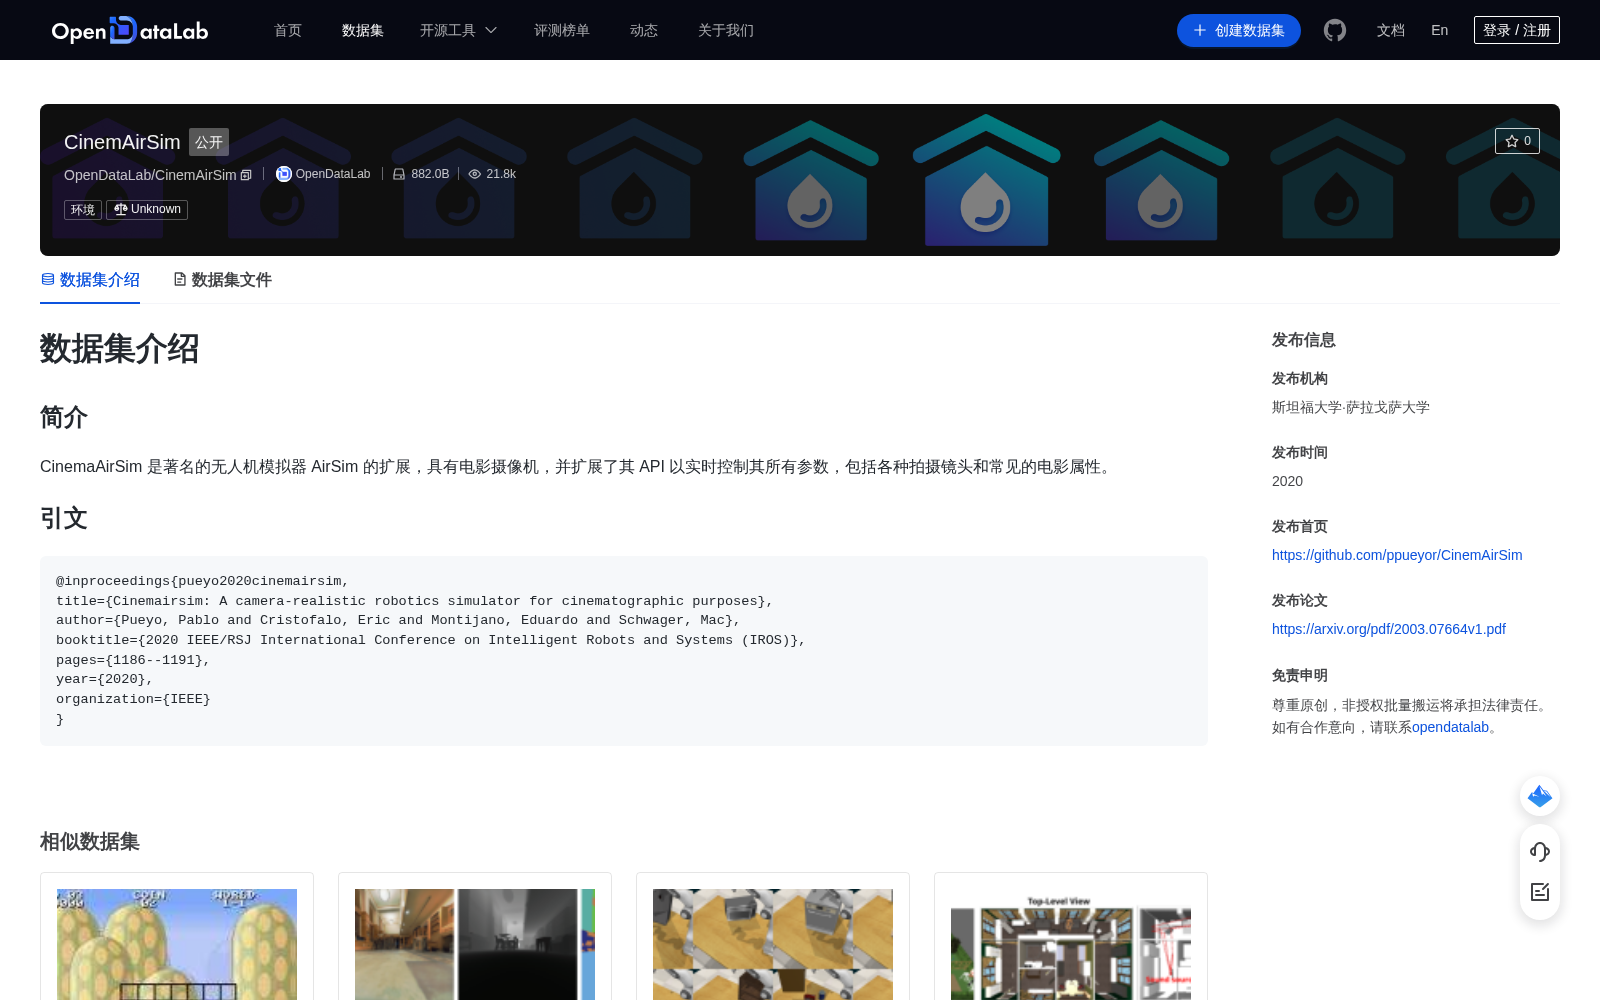Open the arxiv.org paper PDF link
1600x1000 pixels.
[x=1389, y=629]
